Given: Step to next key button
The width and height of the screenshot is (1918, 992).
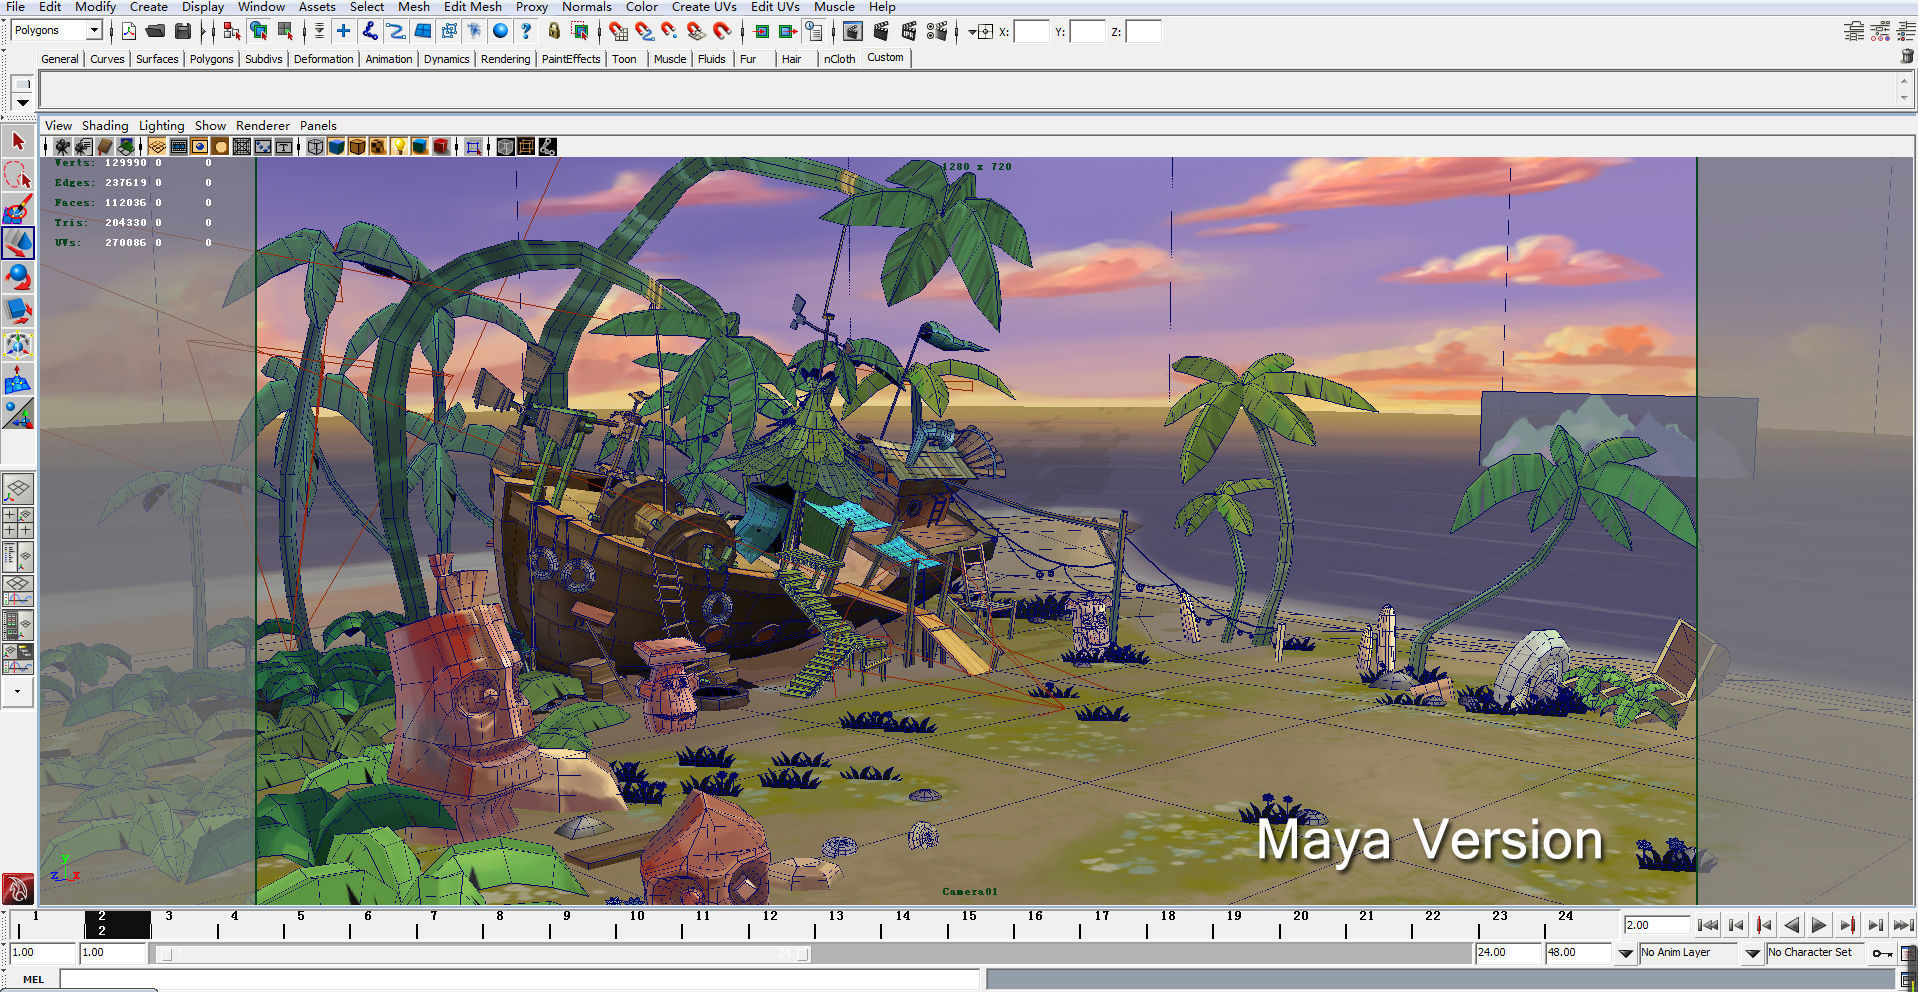Looking at the screenshot, I should 1847,925.
